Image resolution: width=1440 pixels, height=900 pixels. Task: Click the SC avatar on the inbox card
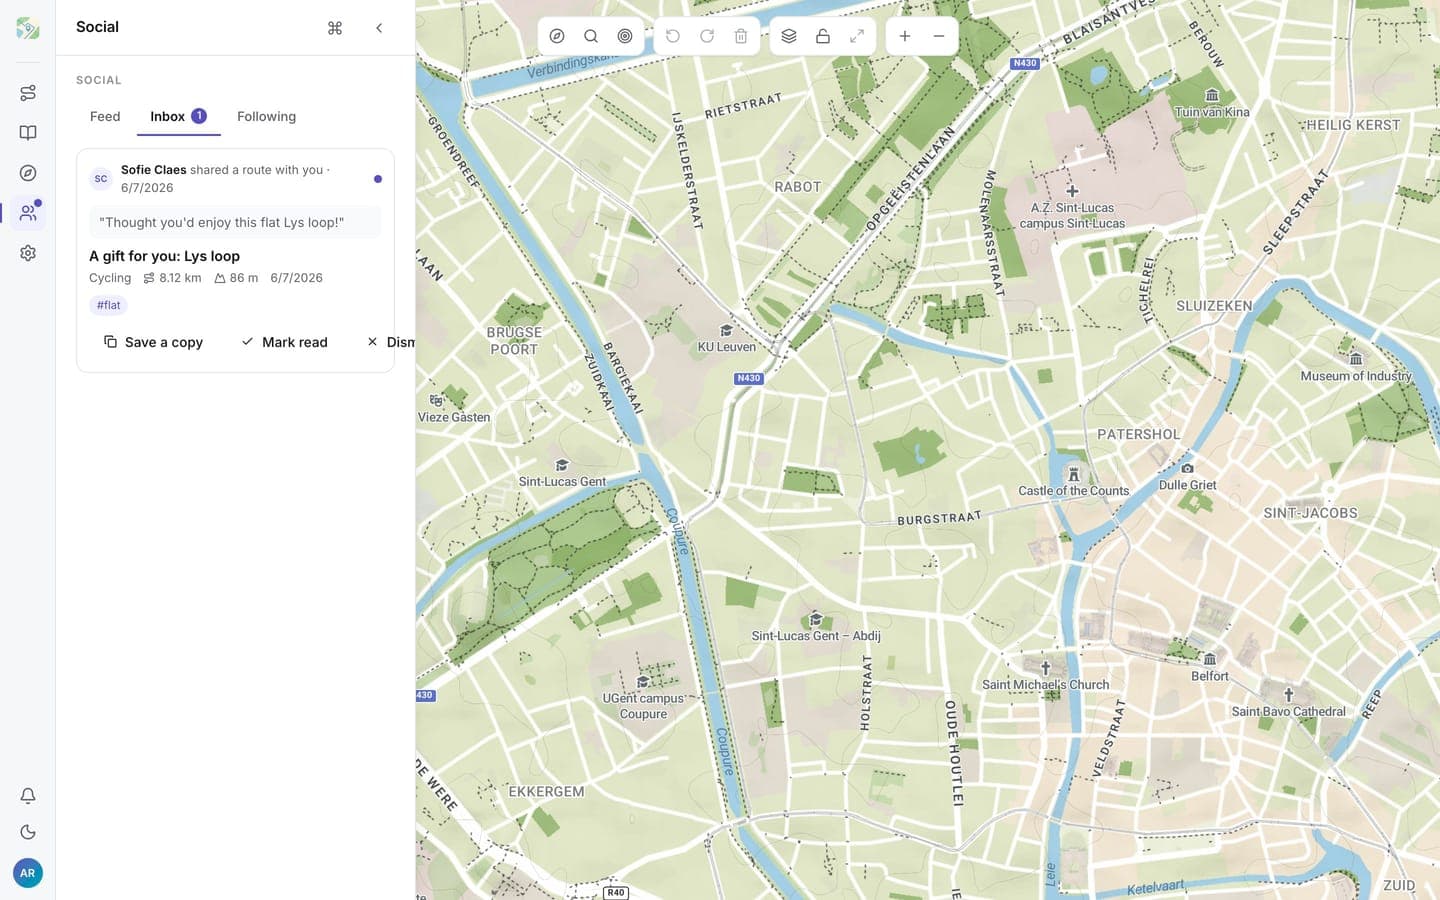101,179
